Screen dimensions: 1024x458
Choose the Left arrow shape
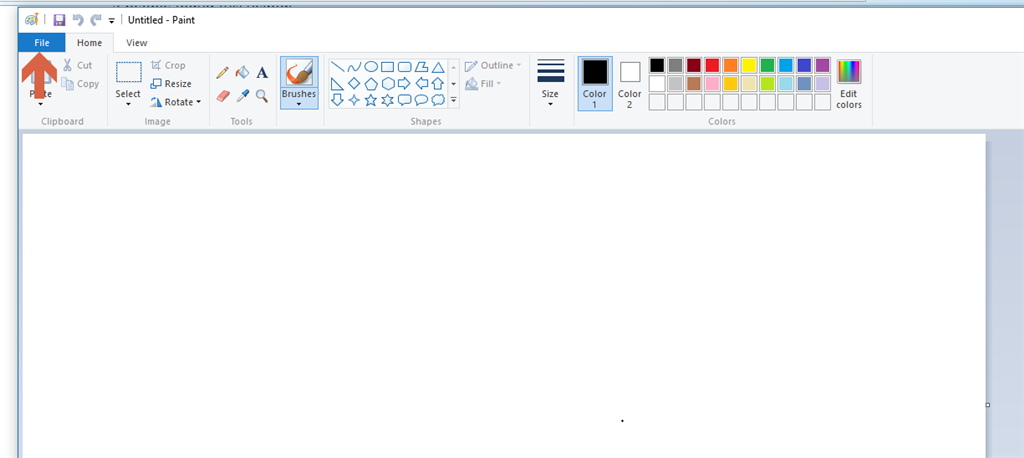click(x=422, y=84)
